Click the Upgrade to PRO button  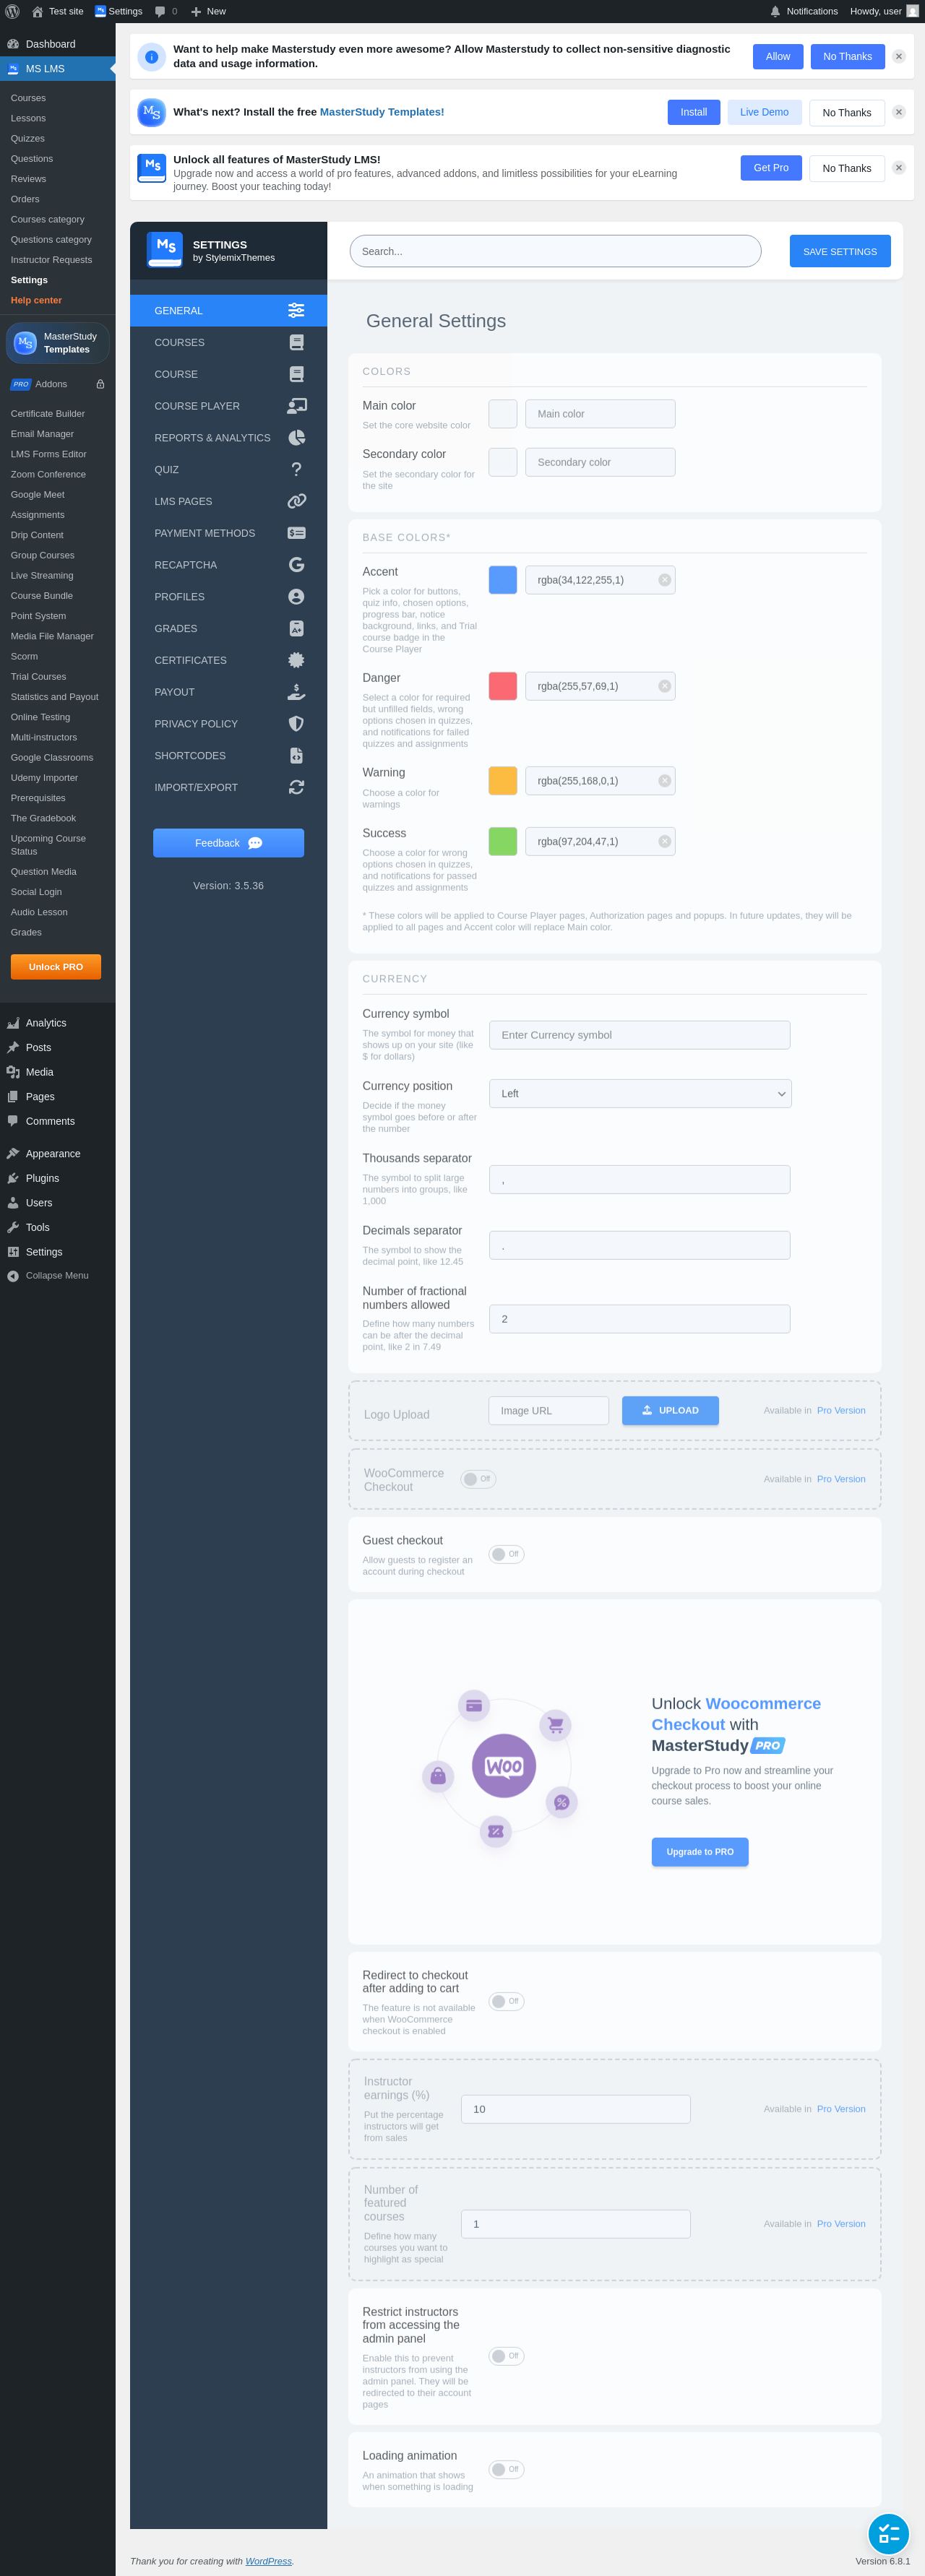(x=700, y=1852)
